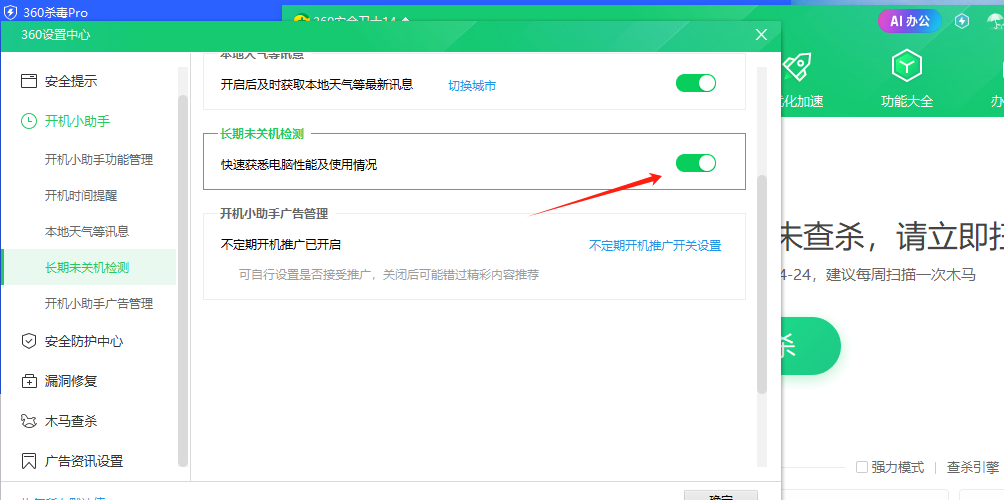Click the shield icon beside 安全防护中心
The image size is (1004, 500).
point(29,341)
